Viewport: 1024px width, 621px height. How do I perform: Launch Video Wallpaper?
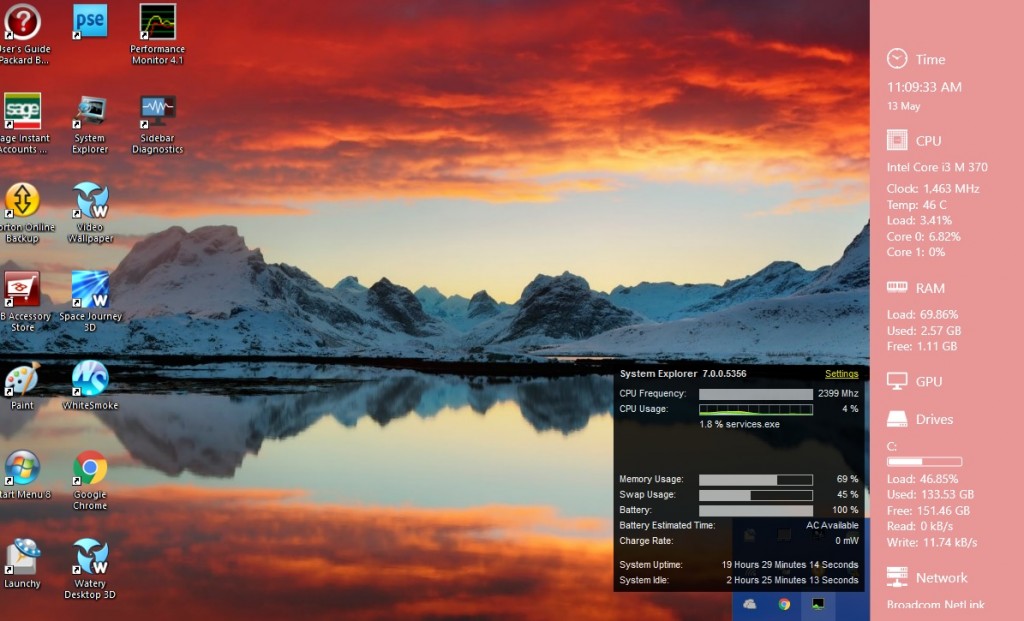89,200
